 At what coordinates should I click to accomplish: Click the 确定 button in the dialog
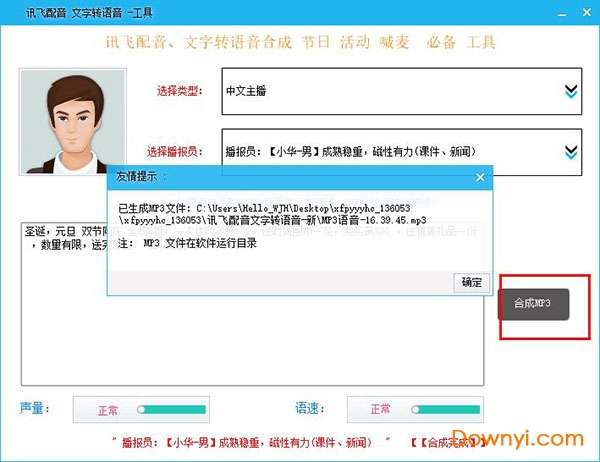coord(471,282)
